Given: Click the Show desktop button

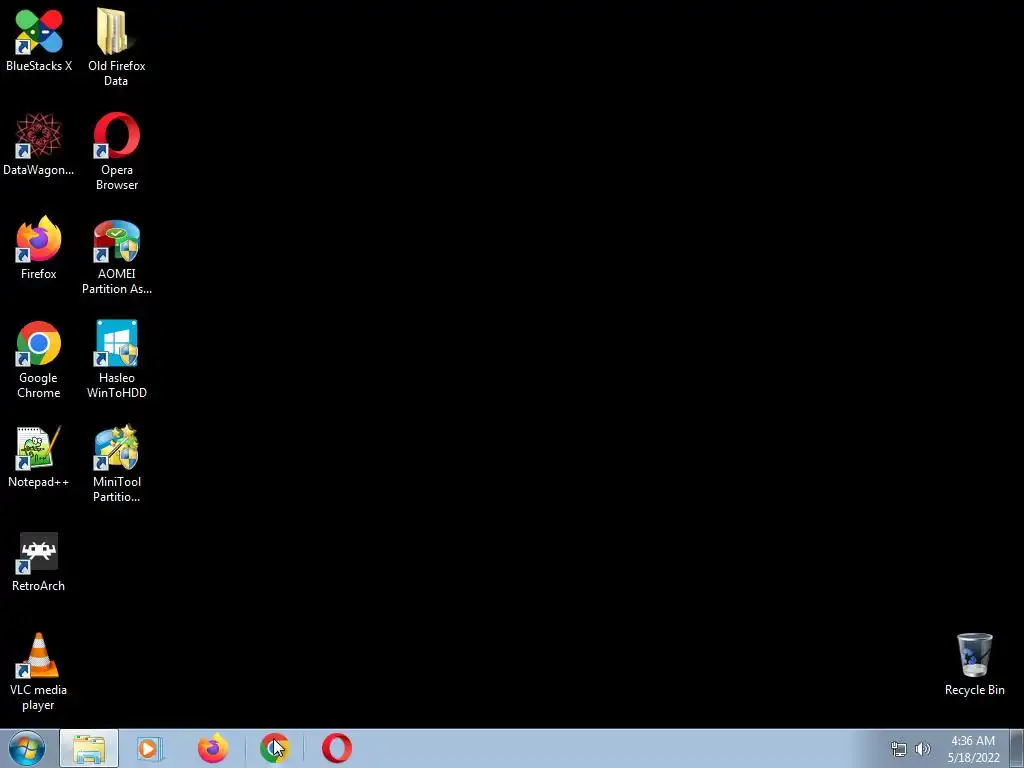Looking at the screenshot, I should [1017, 748].
